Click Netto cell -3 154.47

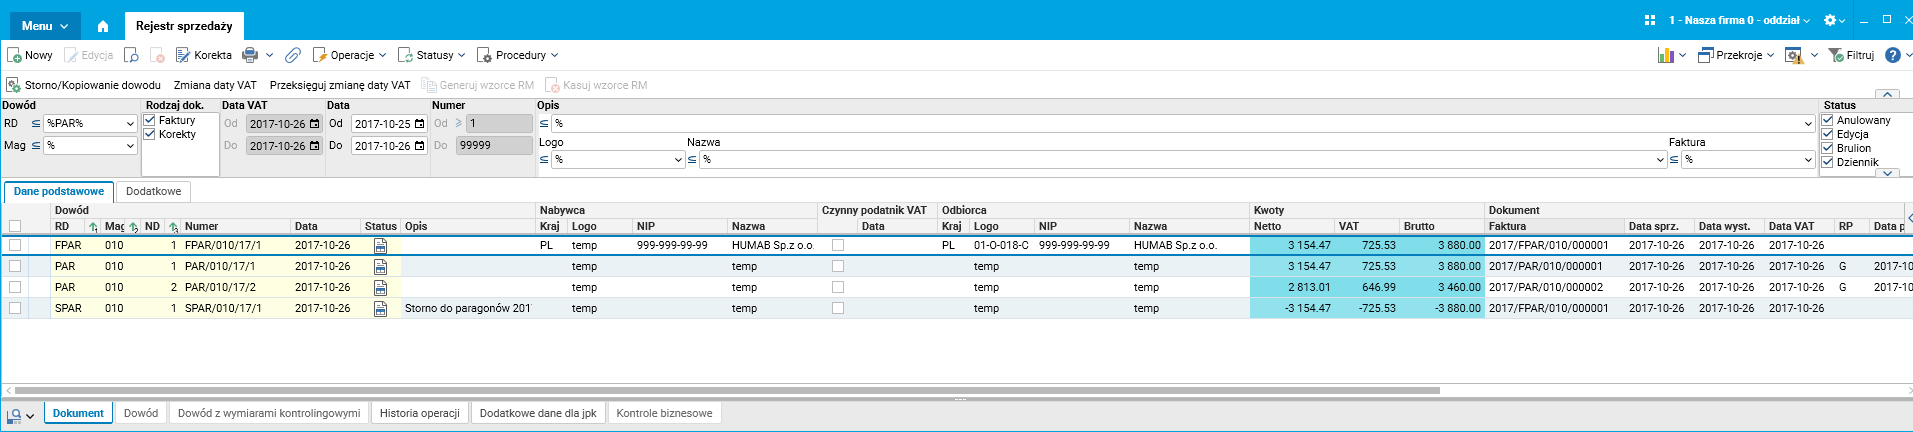click(x=1293, y=308)
